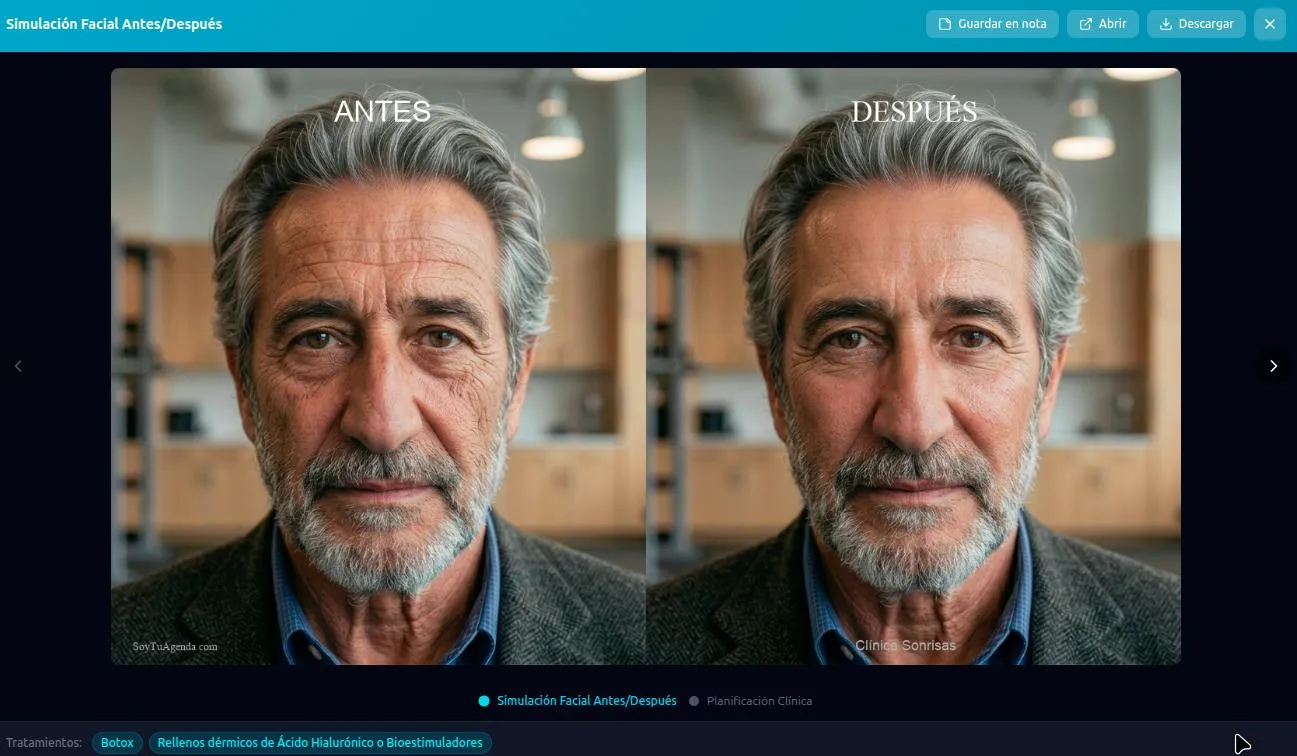Click the 'Tratamientos:' label
Image resolution: width=1297 pixels, height=756 pixels.
click(x=42, y=743)
